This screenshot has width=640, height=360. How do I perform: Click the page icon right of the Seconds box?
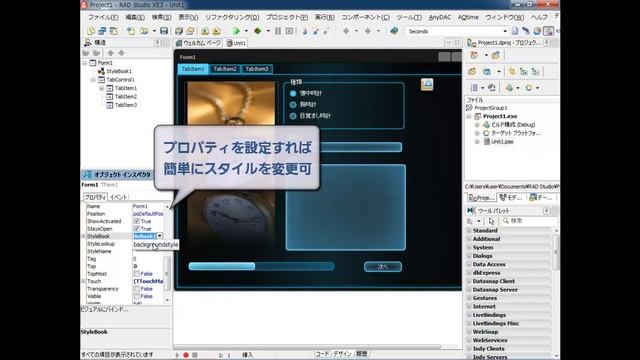pyautogui.click(x=515, y=31)
